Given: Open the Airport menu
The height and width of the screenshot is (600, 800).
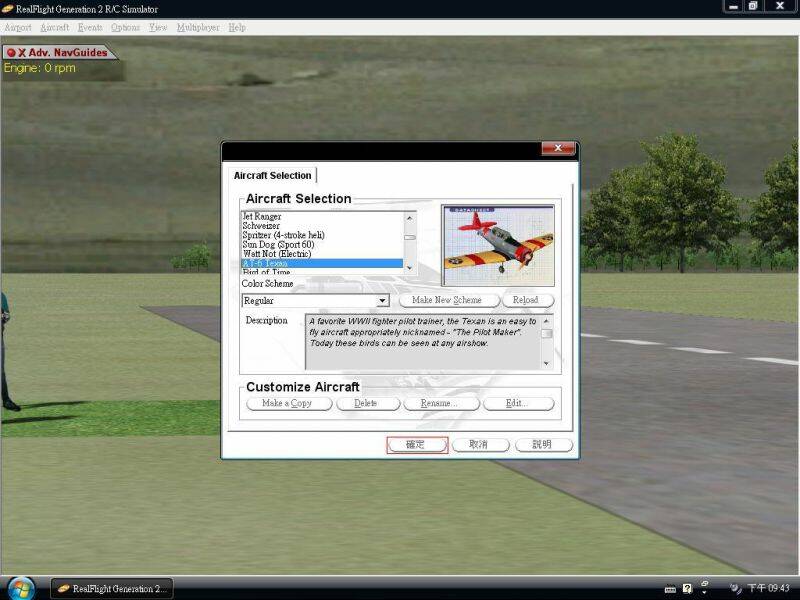Looking at the screenshot, I should click(18, 28).
